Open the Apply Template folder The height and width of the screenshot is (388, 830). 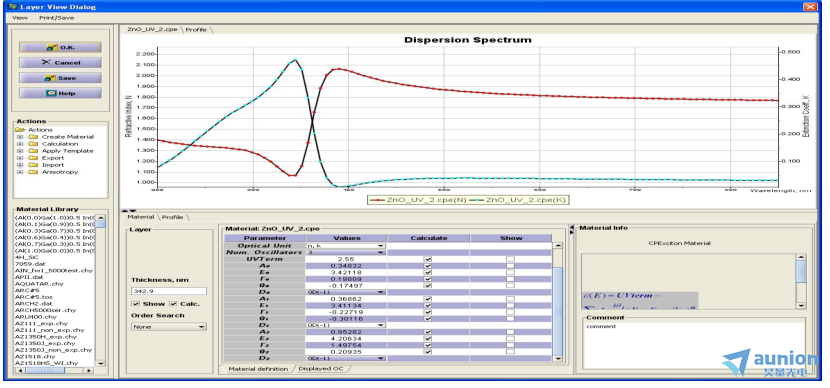click(x=67, y=151)
